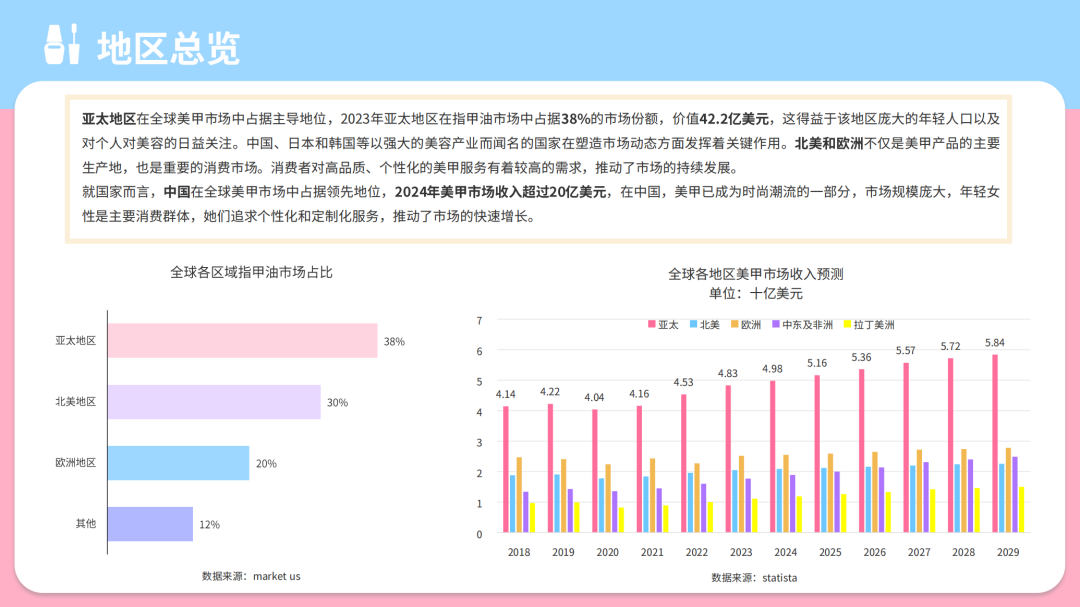
Task: Click the 5.16 value above 2025
Action: (x=817, y=363)
